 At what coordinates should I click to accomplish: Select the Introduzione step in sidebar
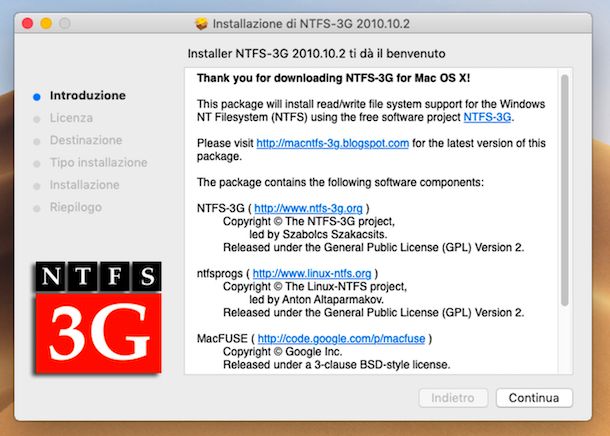click(88, 96)
